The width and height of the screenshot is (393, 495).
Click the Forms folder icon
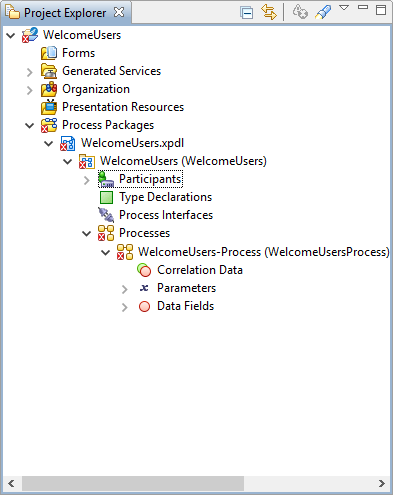(49, 53)
